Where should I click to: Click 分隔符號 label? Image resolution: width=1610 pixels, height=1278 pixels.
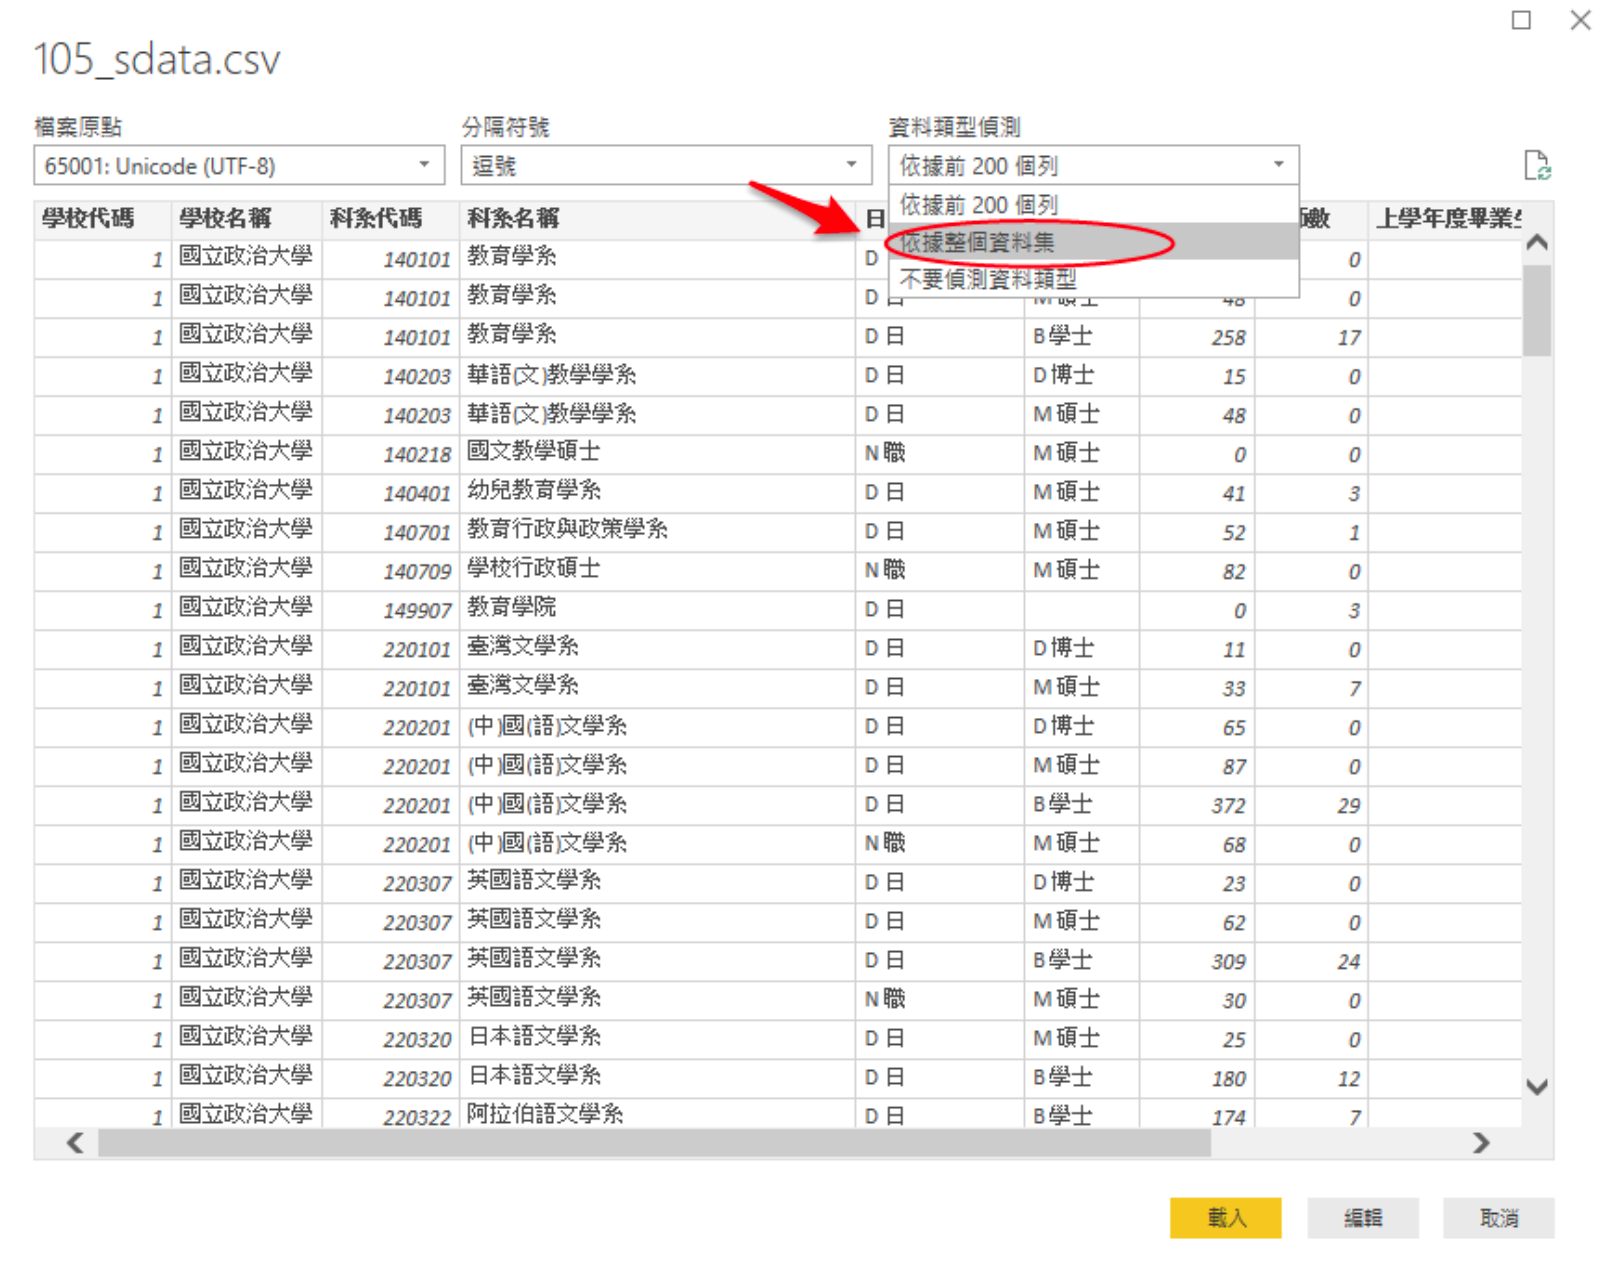[505, 127]
